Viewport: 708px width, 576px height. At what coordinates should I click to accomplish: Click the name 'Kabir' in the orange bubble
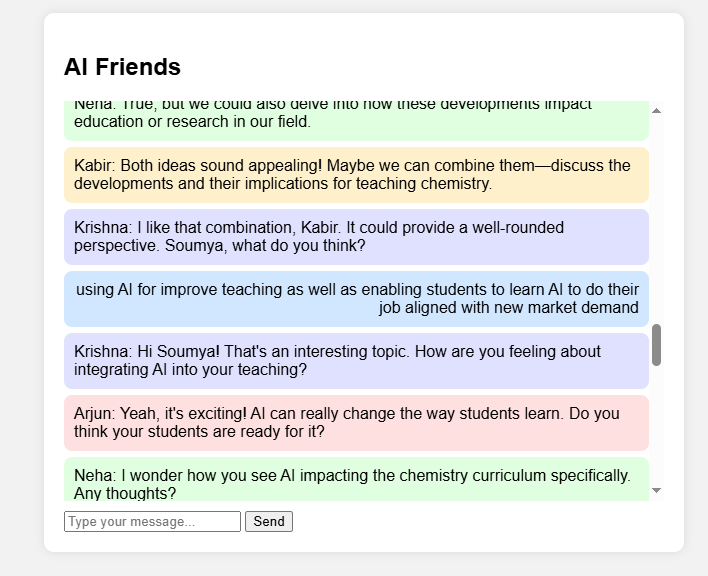click(x=94, y=166)
